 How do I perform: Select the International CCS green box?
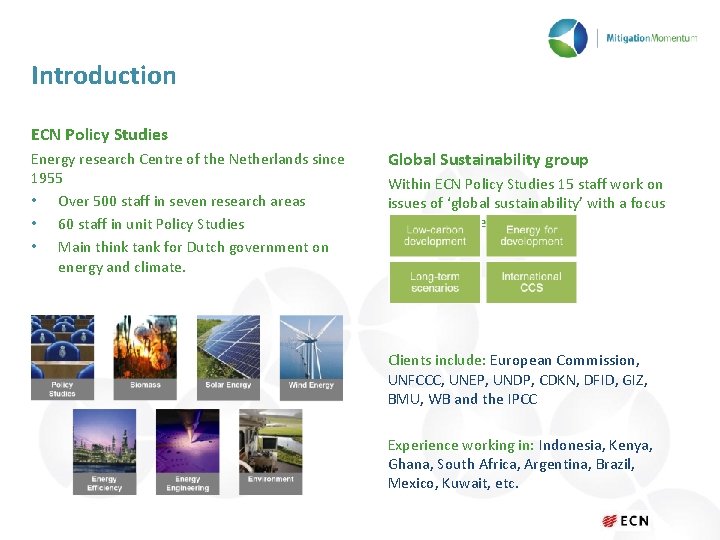pos(531,282)
